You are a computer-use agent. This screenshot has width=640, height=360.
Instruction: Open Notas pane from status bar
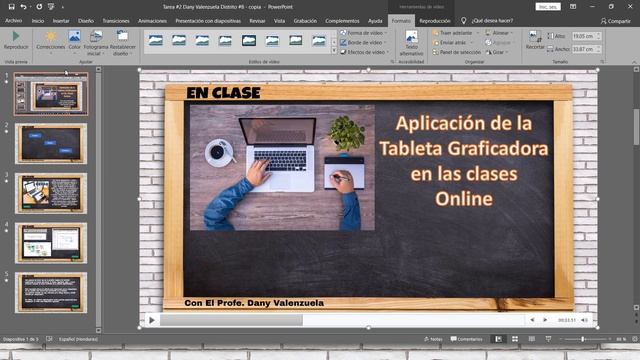point(433,339)
